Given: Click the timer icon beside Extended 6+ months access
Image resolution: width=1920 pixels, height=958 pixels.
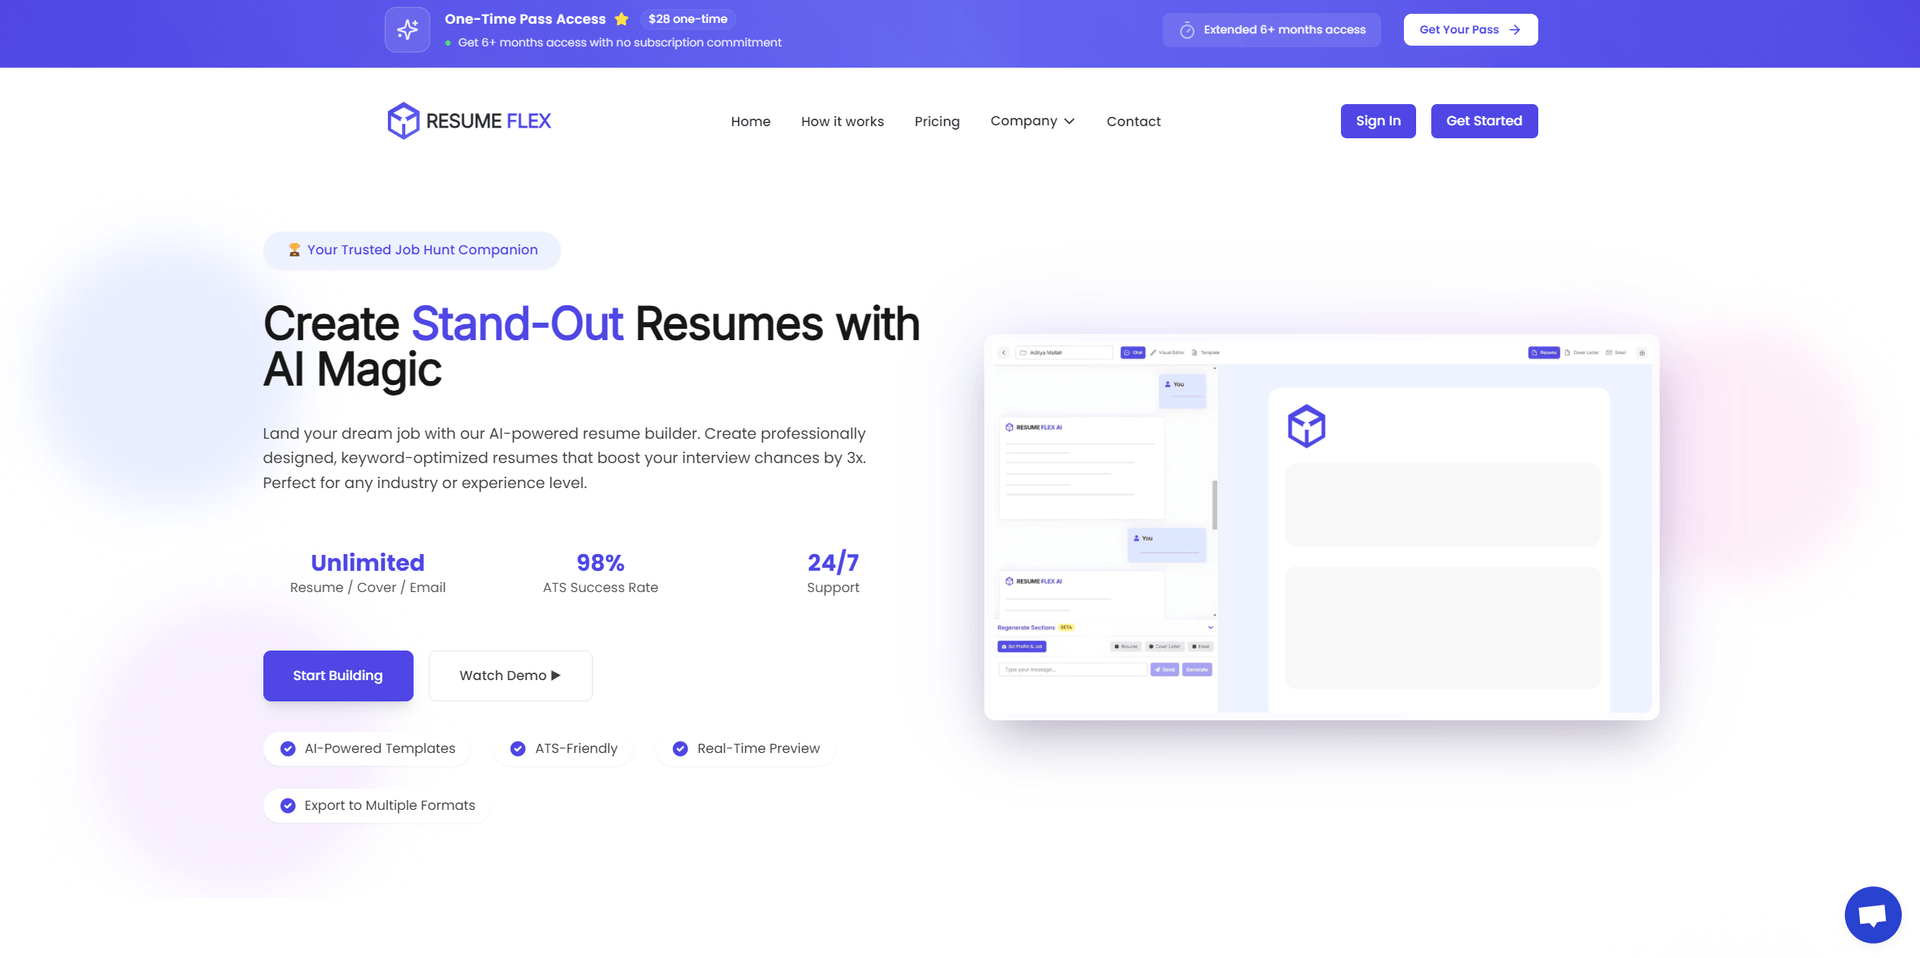Looking at the screenshot, I should click(x=1187, y=30).
